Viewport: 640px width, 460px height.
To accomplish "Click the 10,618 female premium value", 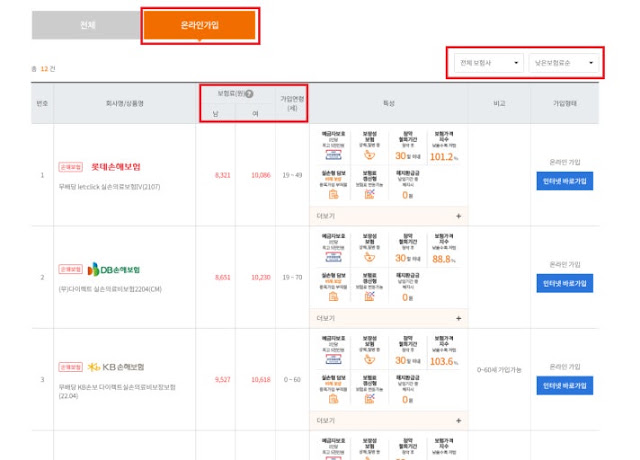I will tap(261, 380).
